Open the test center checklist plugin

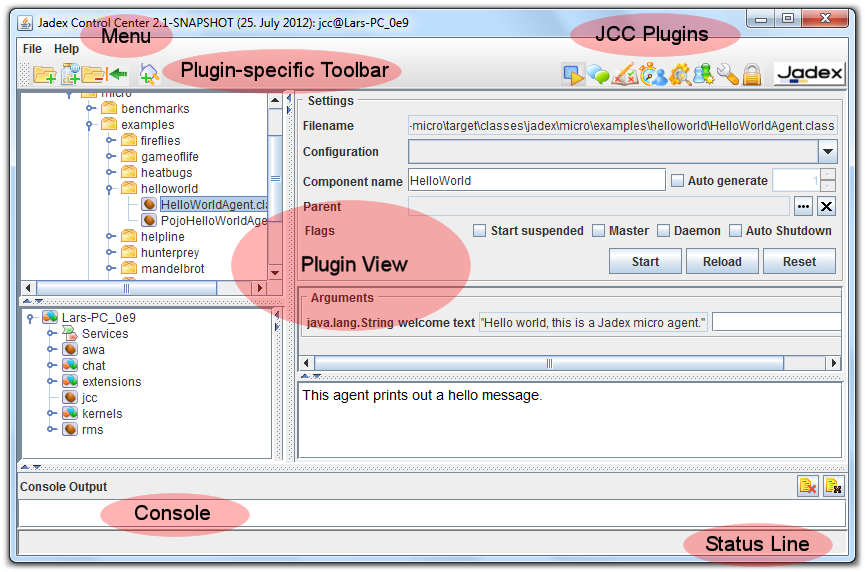[624, 74]
